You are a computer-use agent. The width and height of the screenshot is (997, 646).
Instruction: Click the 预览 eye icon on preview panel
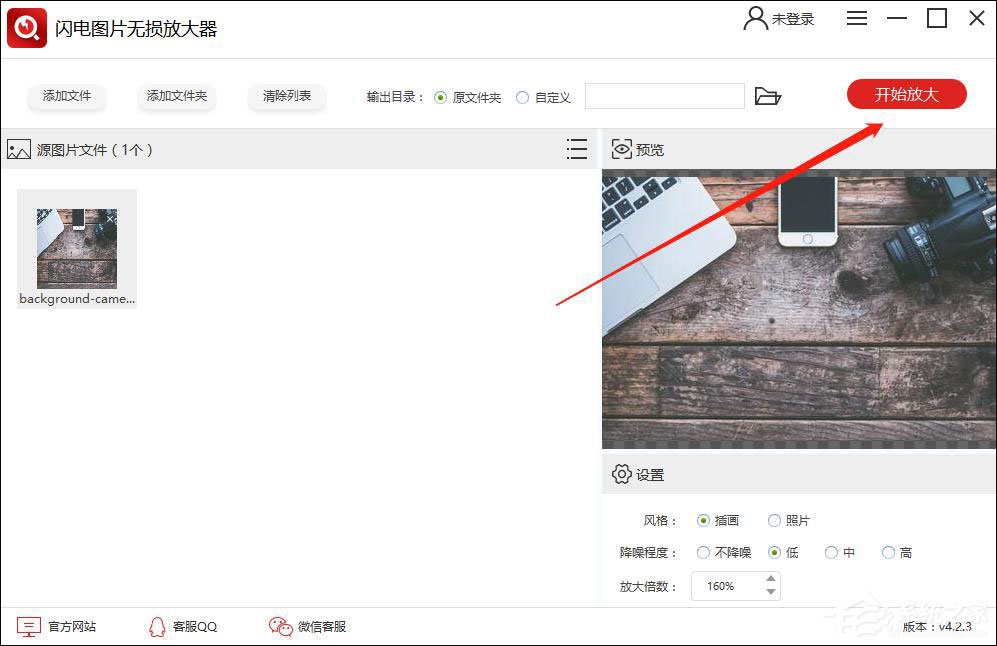tap(622, 149)
